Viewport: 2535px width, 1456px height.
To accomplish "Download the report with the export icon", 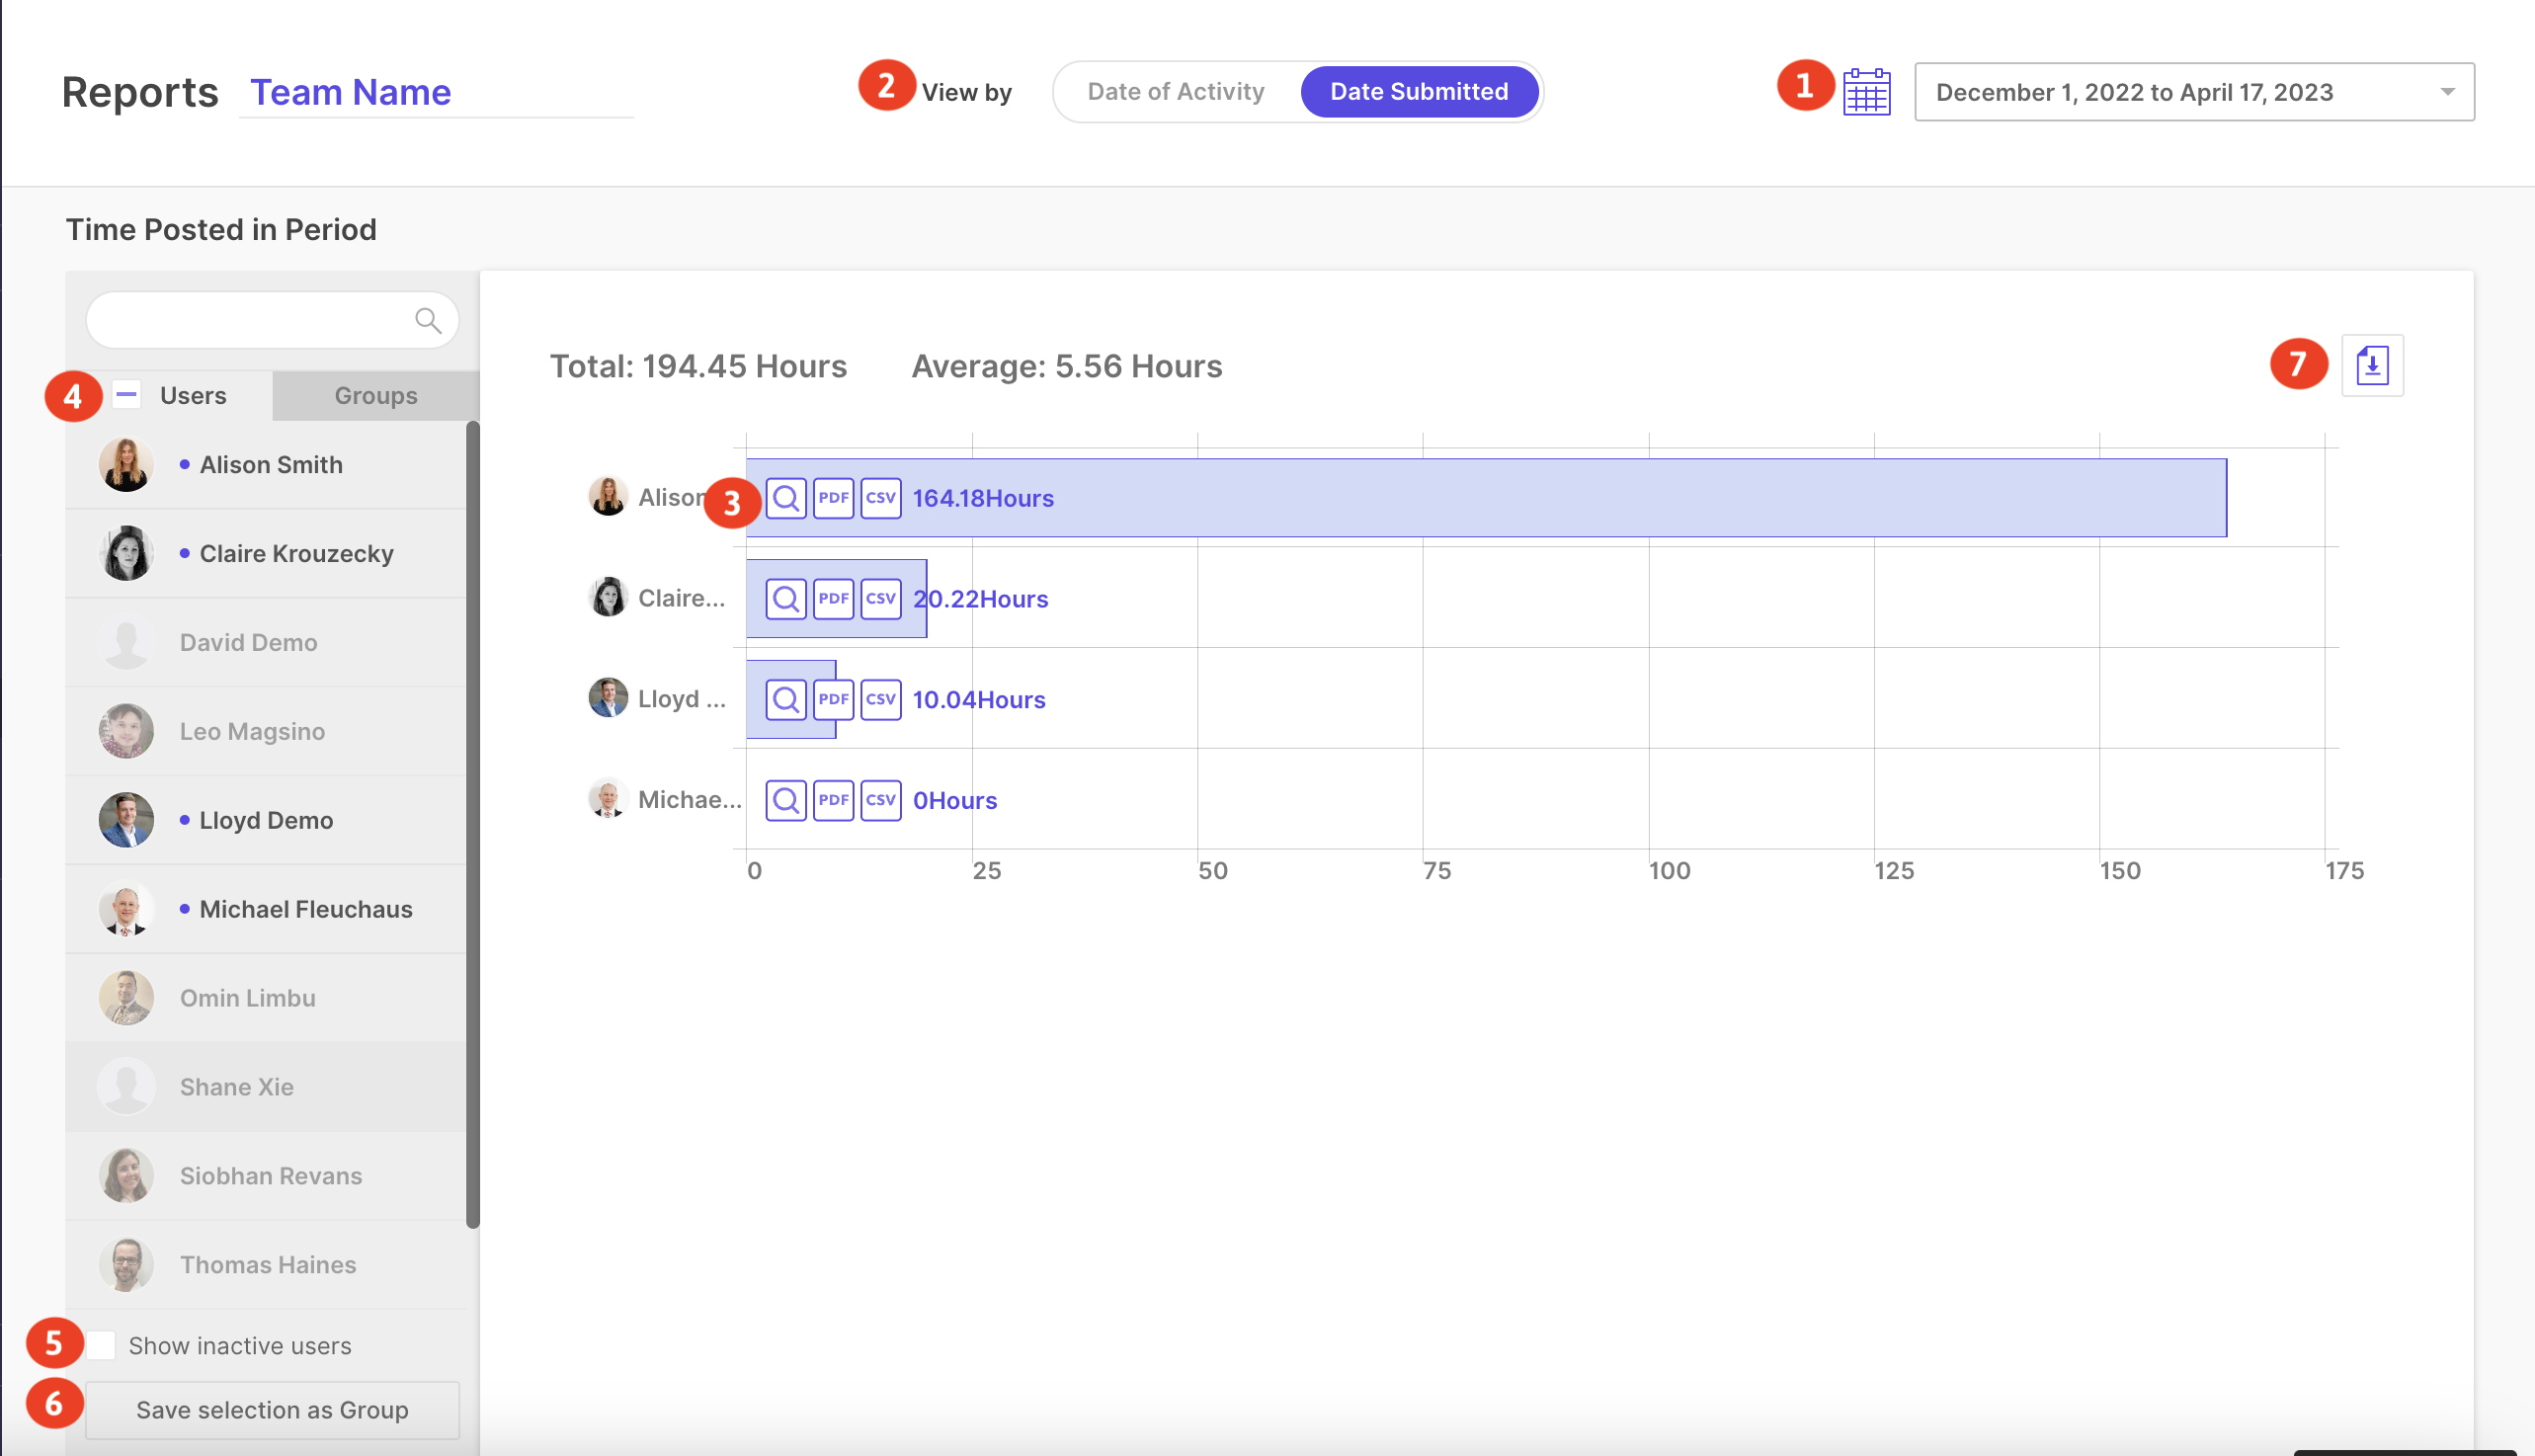I will 2372,366.
